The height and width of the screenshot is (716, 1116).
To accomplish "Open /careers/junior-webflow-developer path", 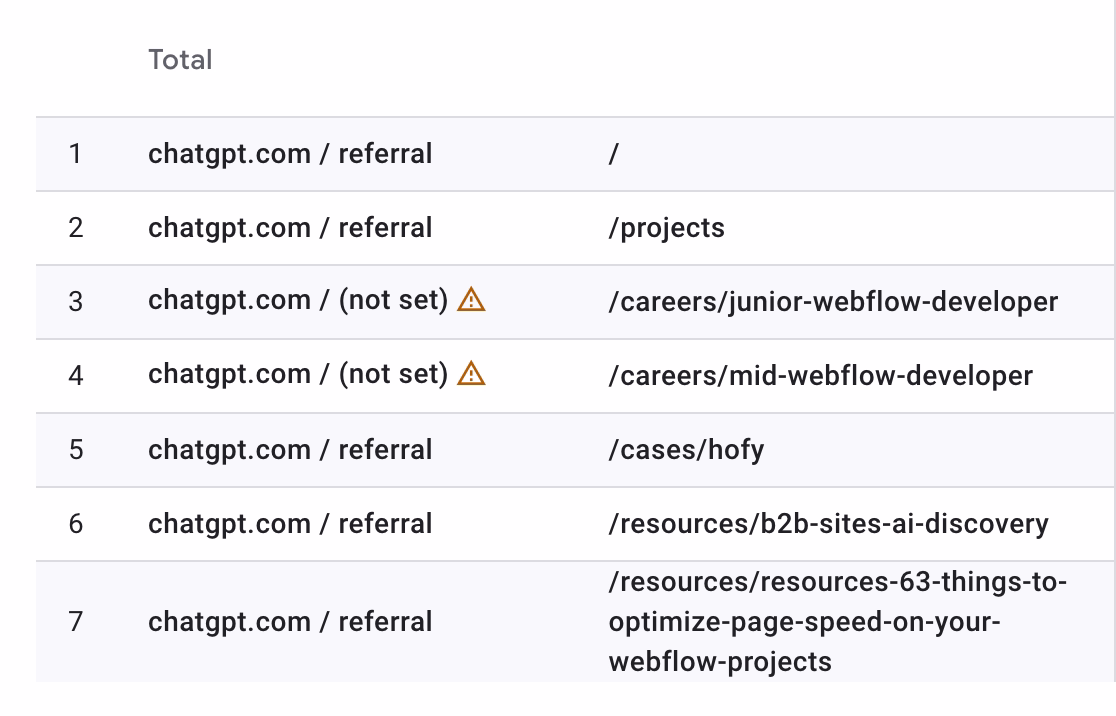I will pyautogui.click(x=833, y=302).
